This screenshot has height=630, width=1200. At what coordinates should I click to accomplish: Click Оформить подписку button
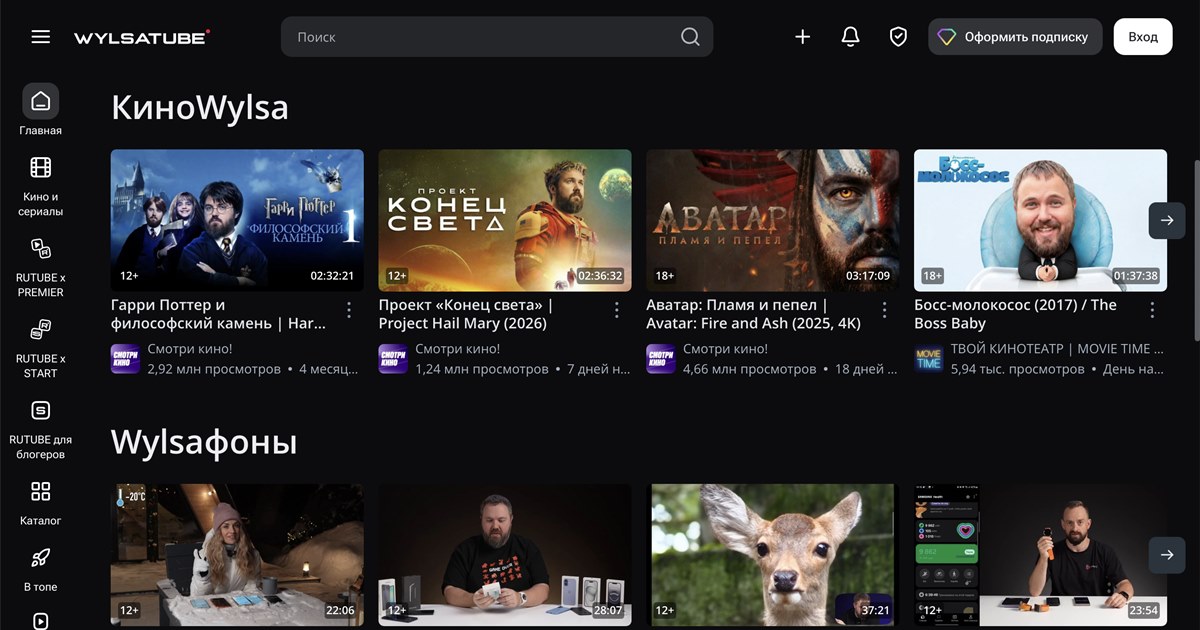coord(1014,37)
